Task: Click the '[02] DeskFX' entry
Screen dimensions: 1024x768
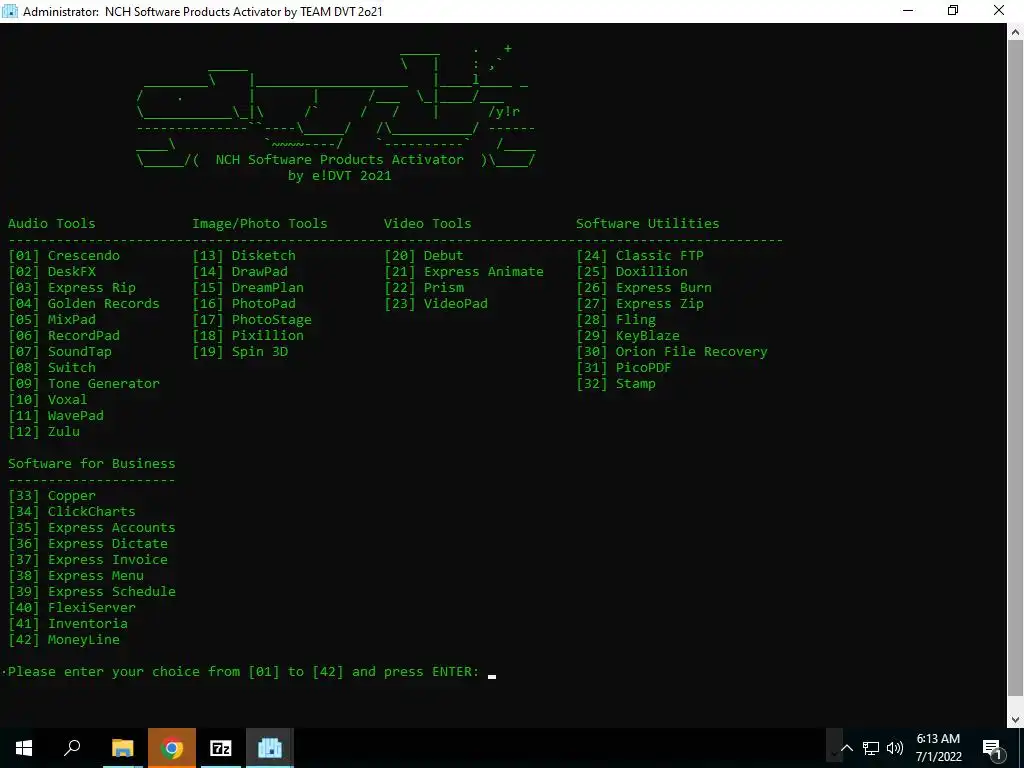Action: (x=52, y=272)
